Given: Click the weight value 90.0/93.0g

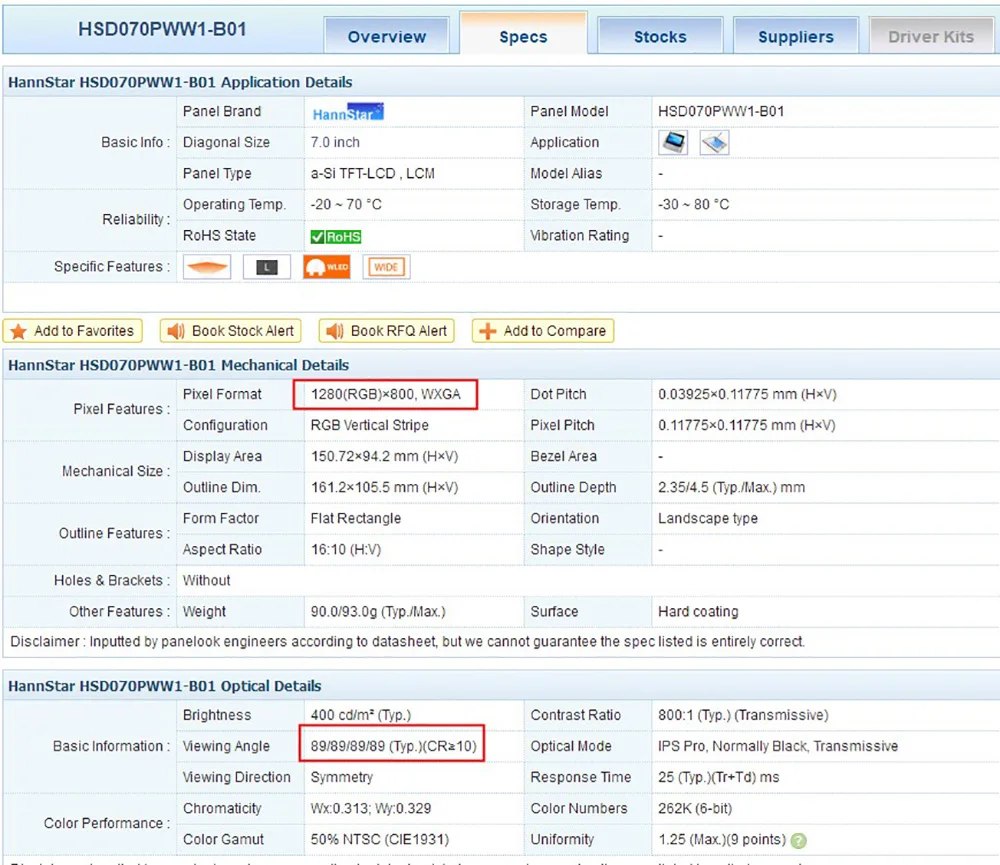Looking at the screenshot, I should [378, 611].
